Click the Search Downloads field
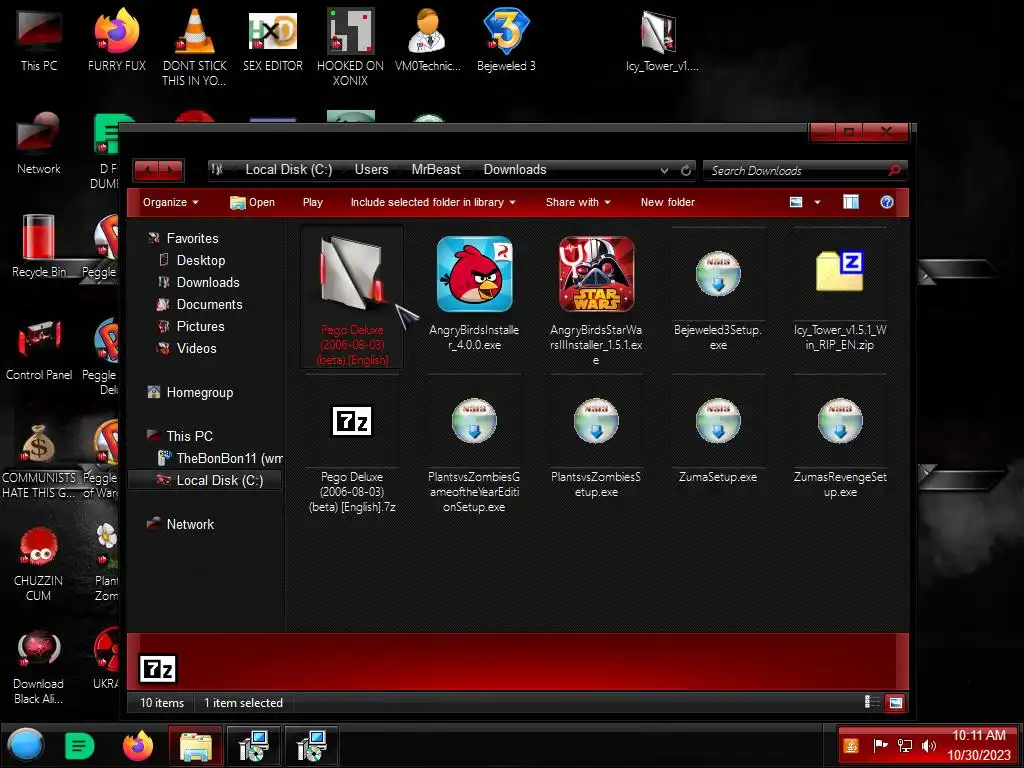The width and height of the screenshot is (1024, 768). 797,170
